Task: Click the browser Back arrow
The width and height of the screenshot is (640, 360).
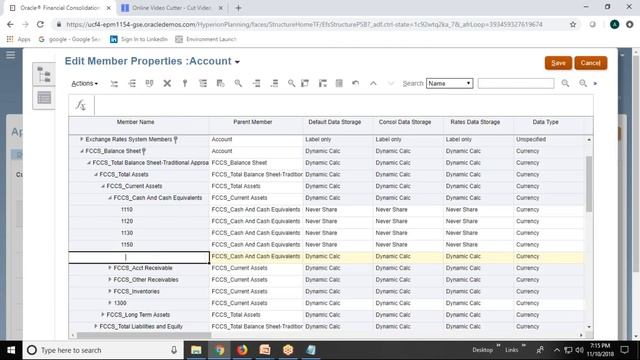Action: pyautogui.click(x=10, y=24)
